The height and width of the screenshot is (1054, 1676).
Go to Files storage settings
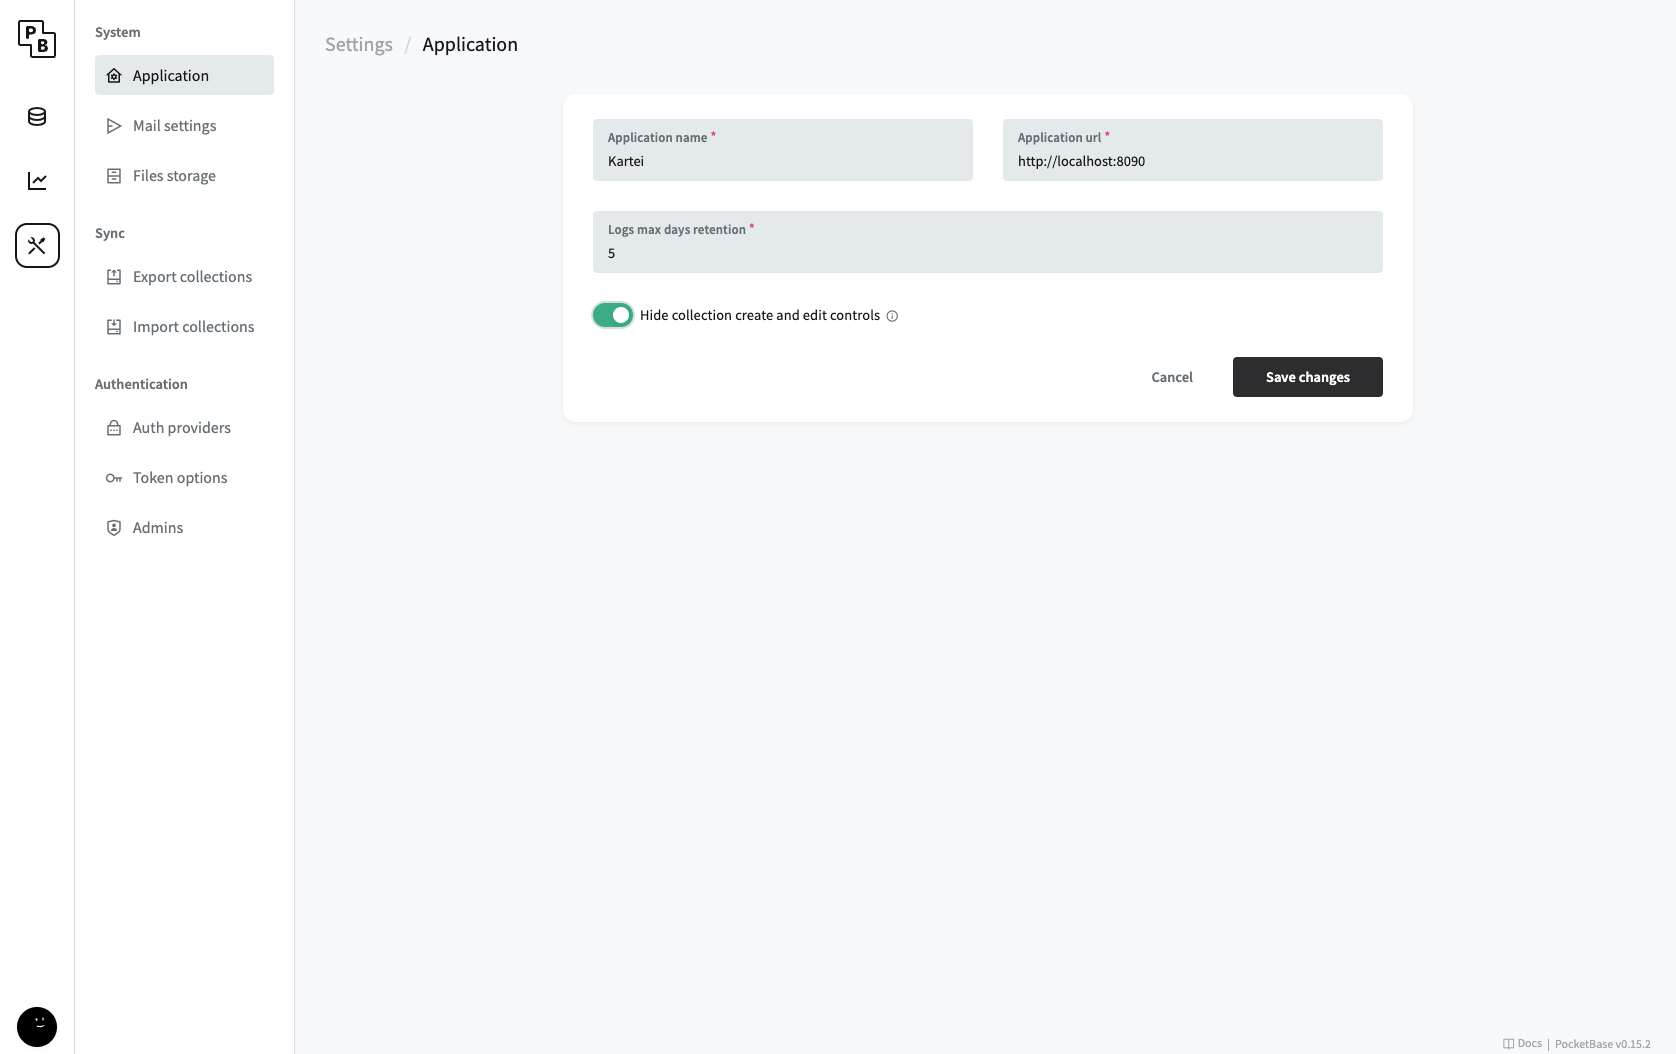pyautogui.click(x=184, y=176)
